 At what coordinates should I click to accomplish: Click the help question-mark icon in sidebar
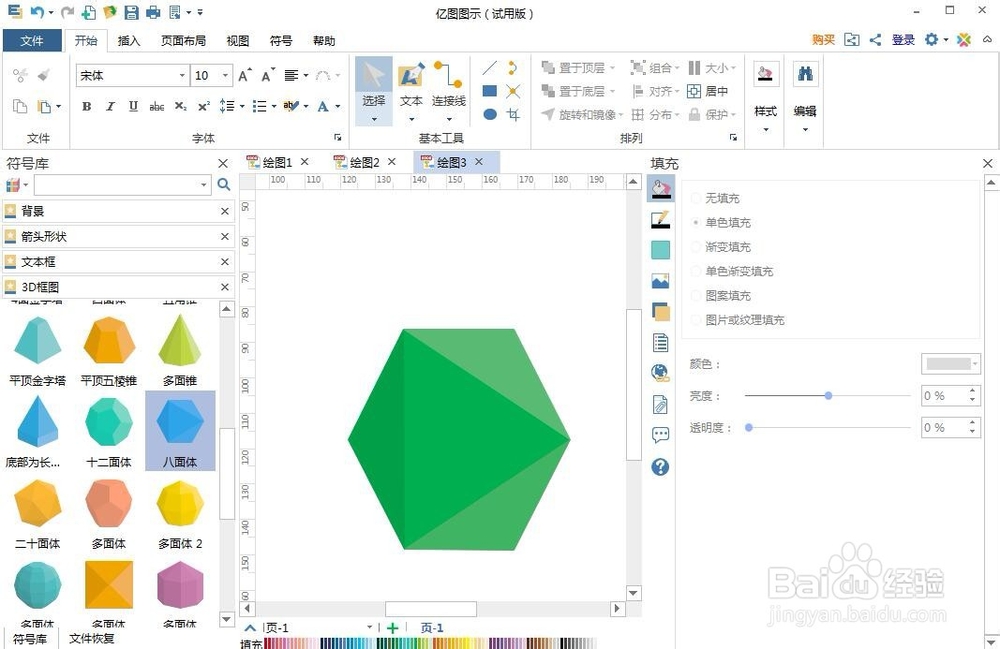(x=660, y=466)
